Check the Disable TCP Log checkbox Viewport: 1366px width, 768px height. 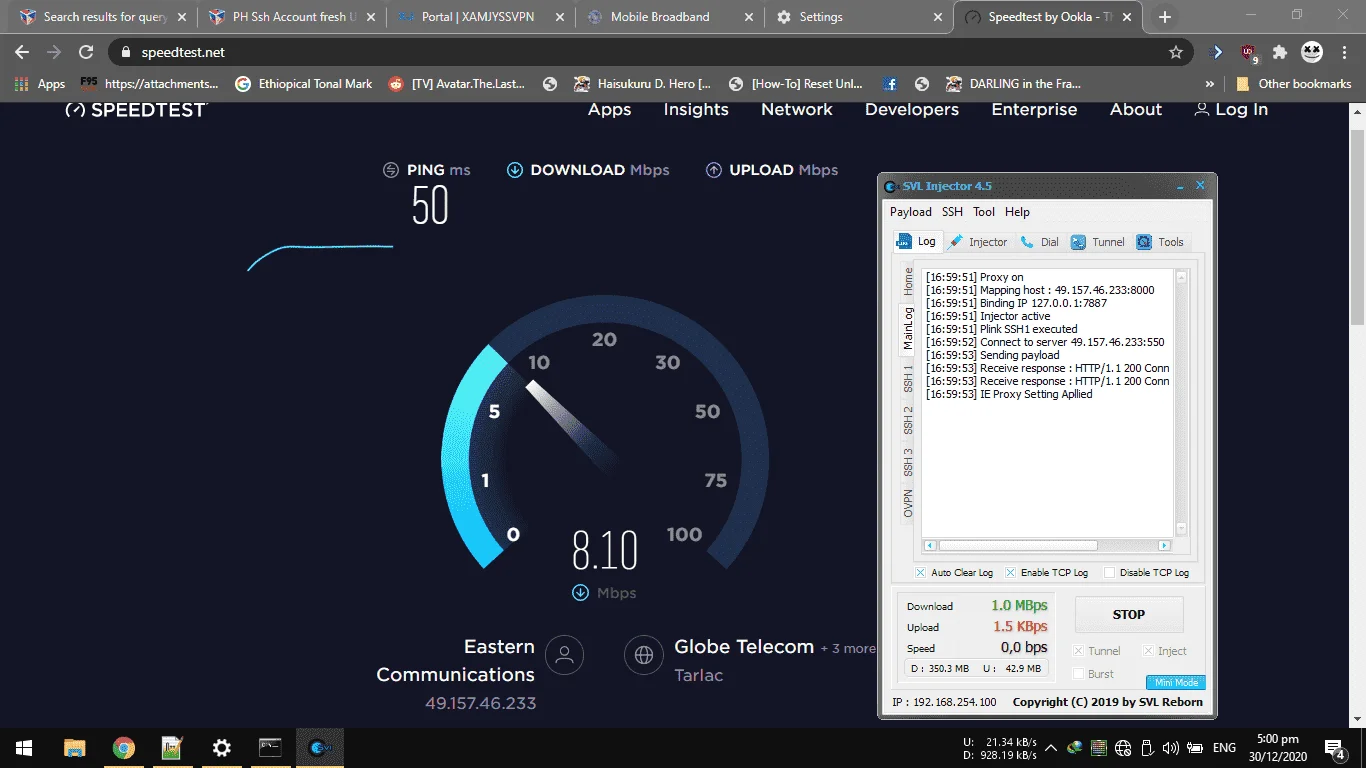[x=1109, y=573]
